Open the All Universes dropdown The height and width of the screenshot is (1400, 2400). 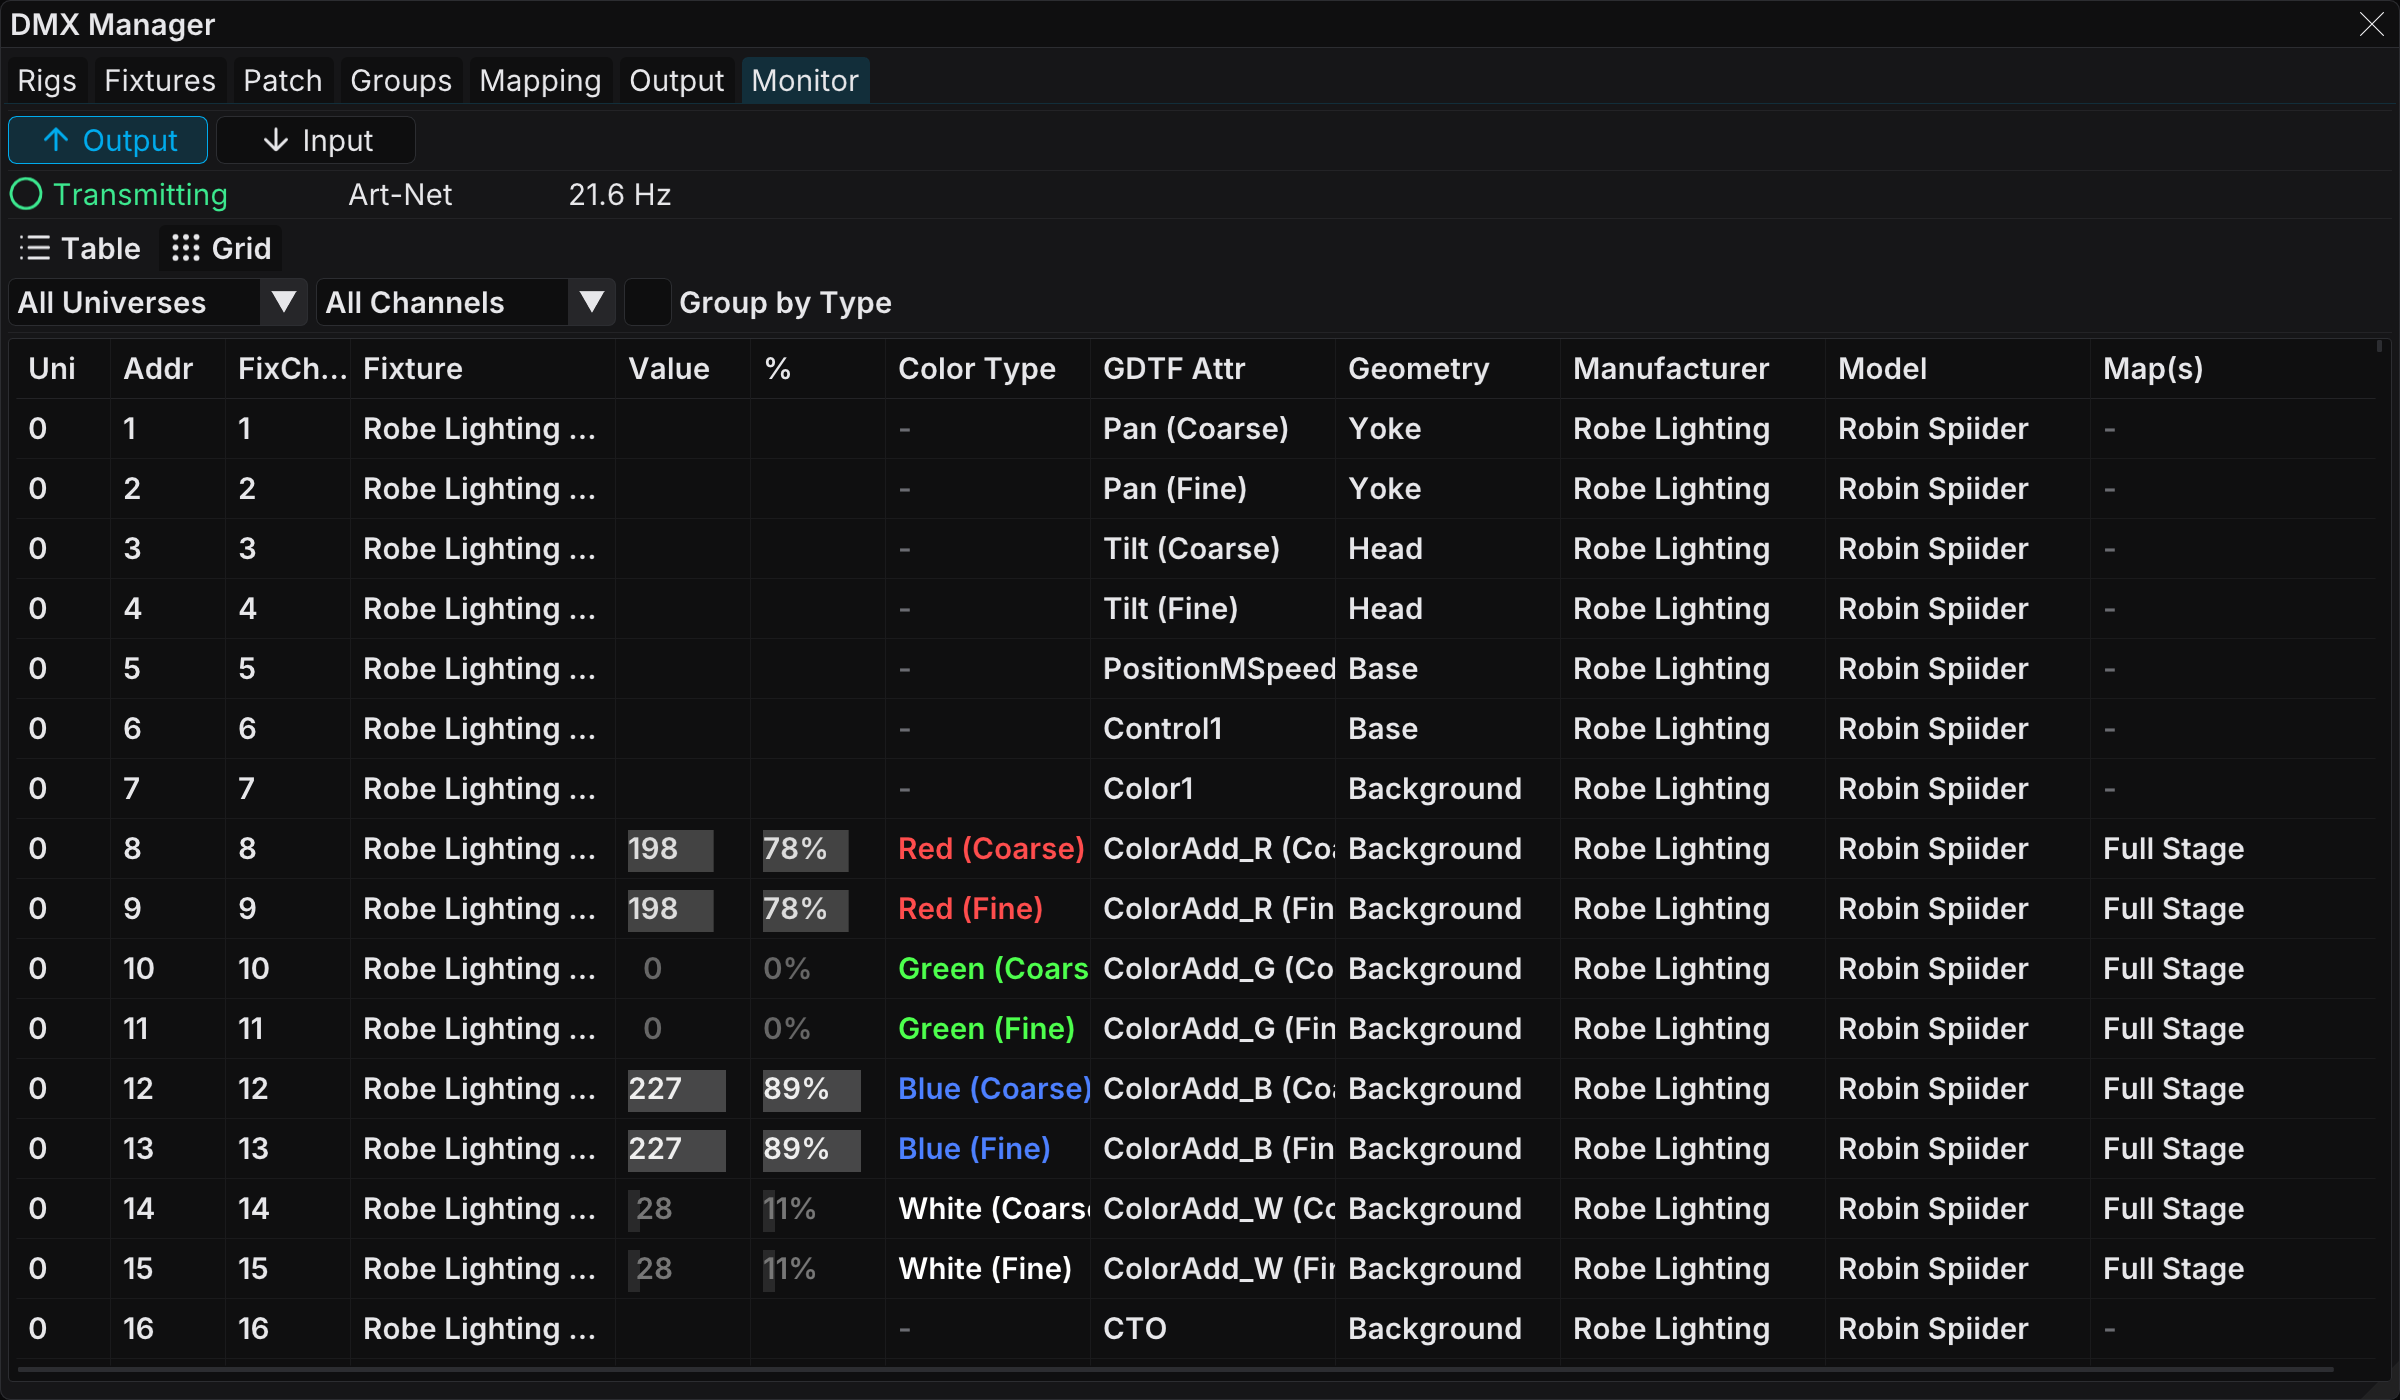coord(158,302)
